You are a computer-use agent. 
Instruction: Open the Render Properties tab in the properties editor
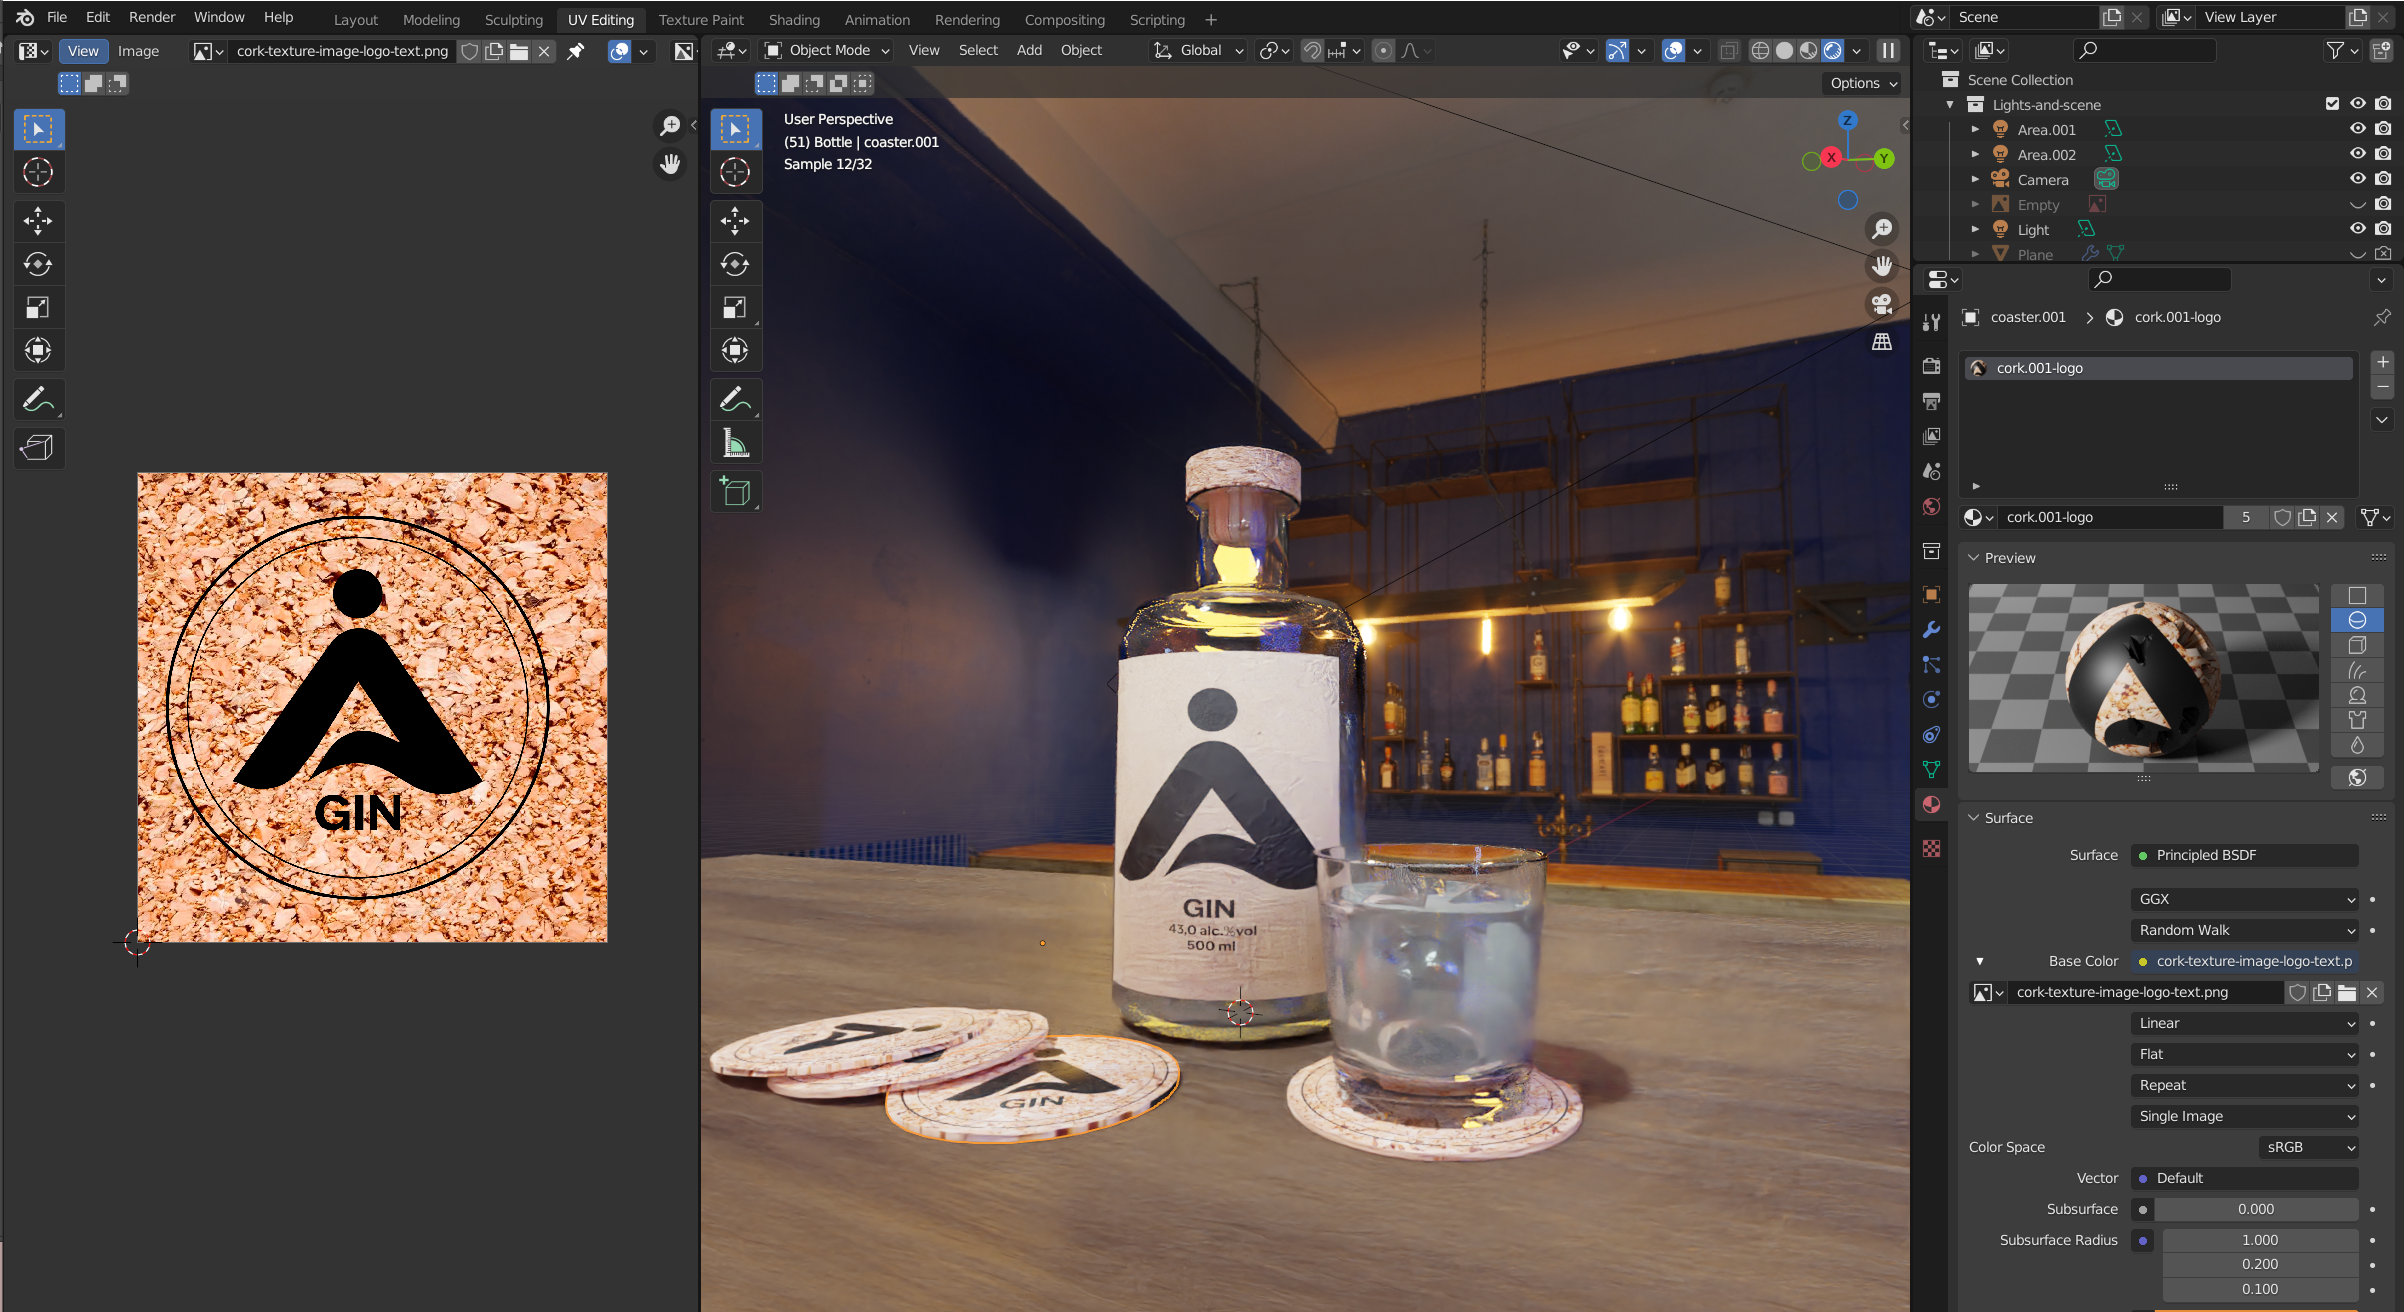coord(1931,366)
